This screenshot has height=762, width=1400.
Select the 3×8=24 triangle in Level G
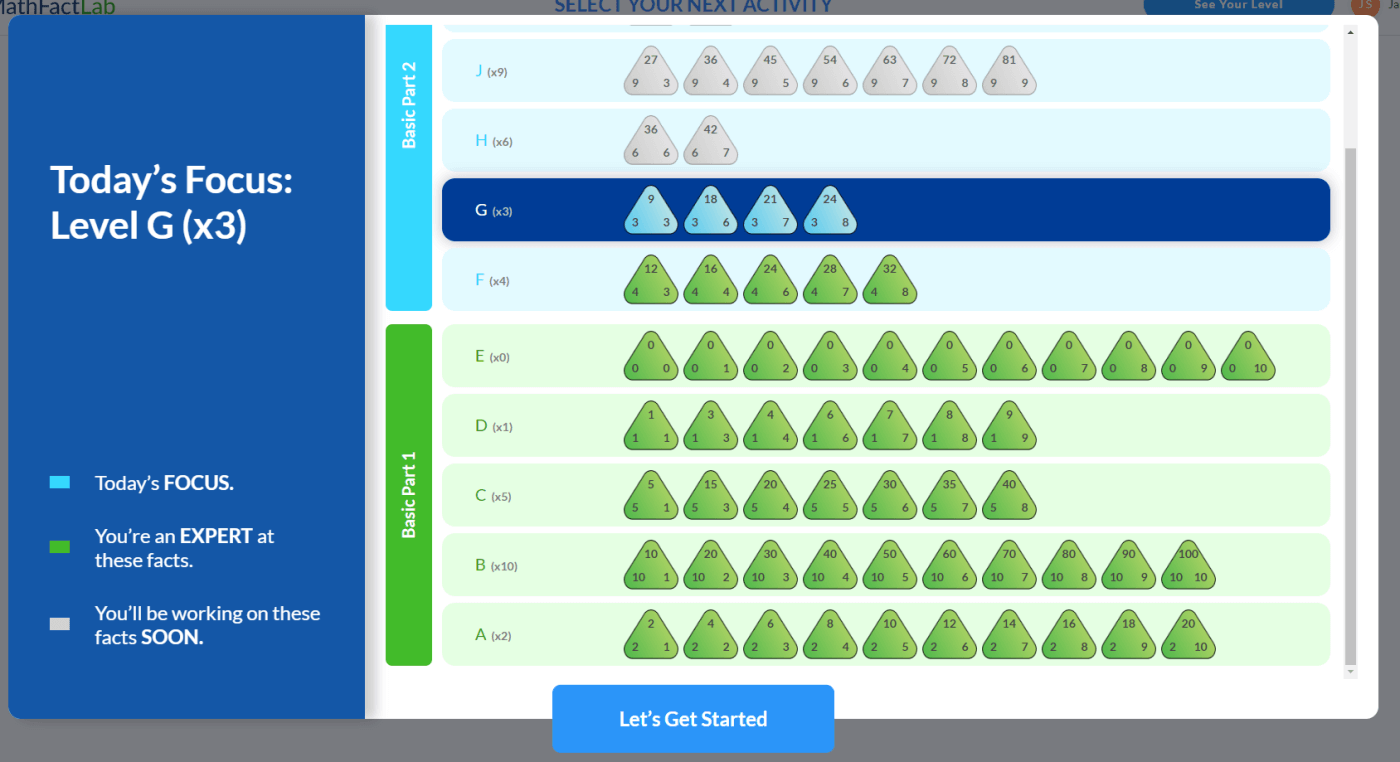click(829, 211)
